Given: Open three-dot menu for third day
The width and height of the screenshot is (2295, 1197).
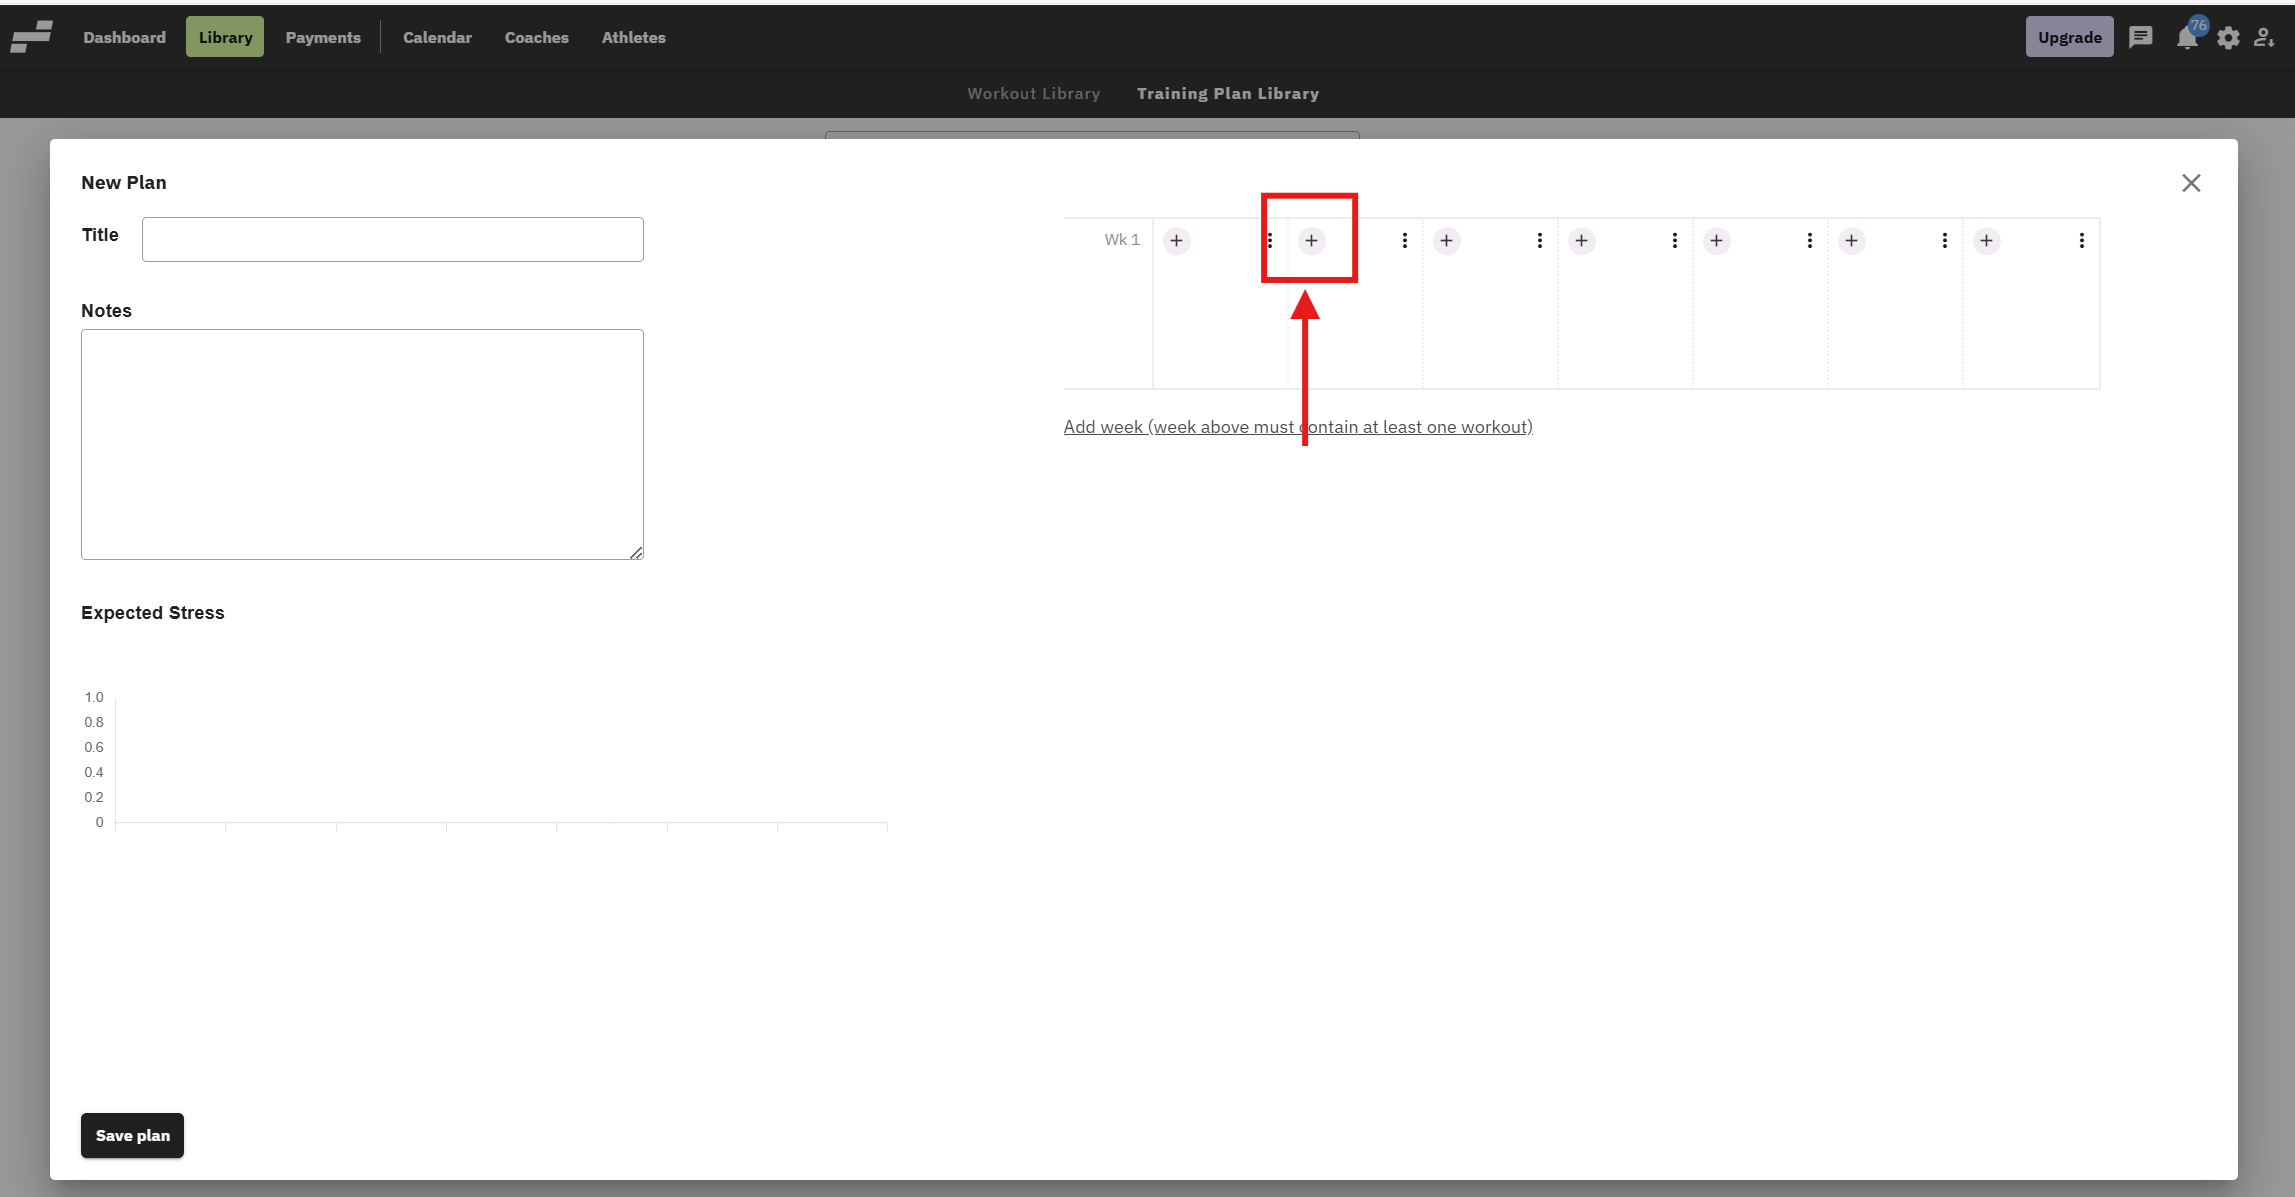Looking at the screenshot, I should click(1540, 241).
